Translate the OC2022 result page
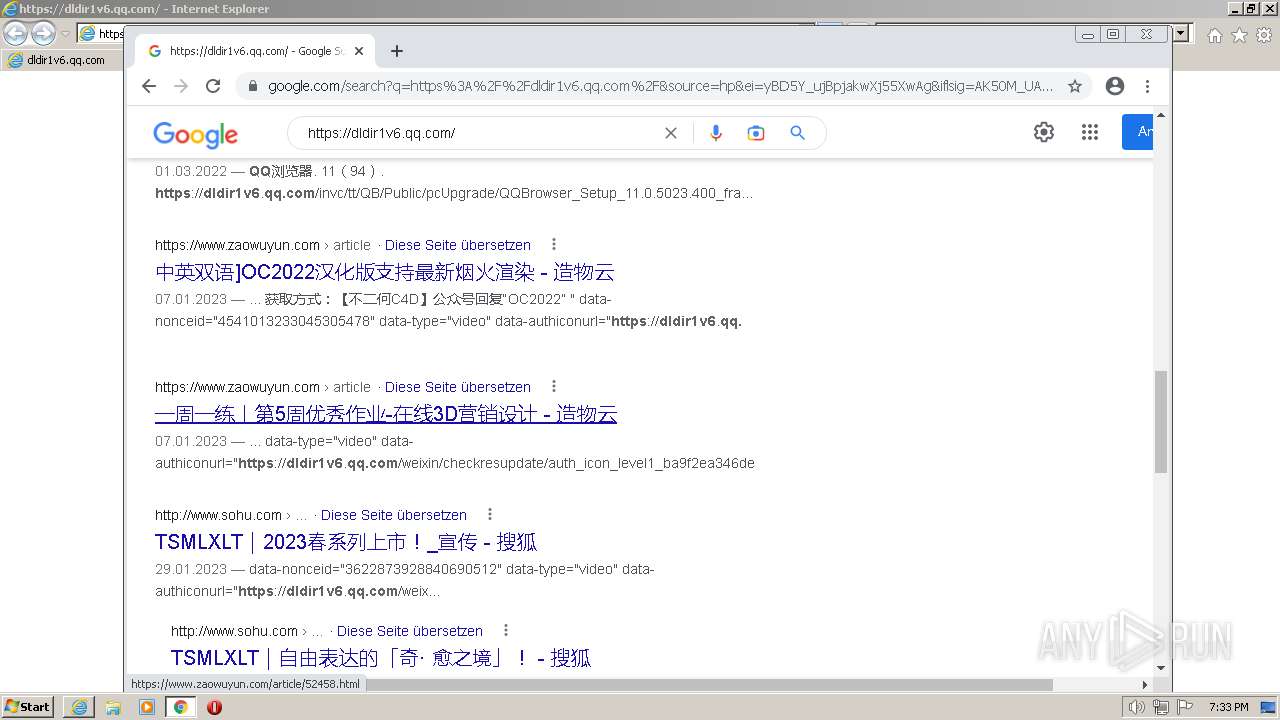The width and height of the screenshot is (1280, 720). tap(458, 245)
